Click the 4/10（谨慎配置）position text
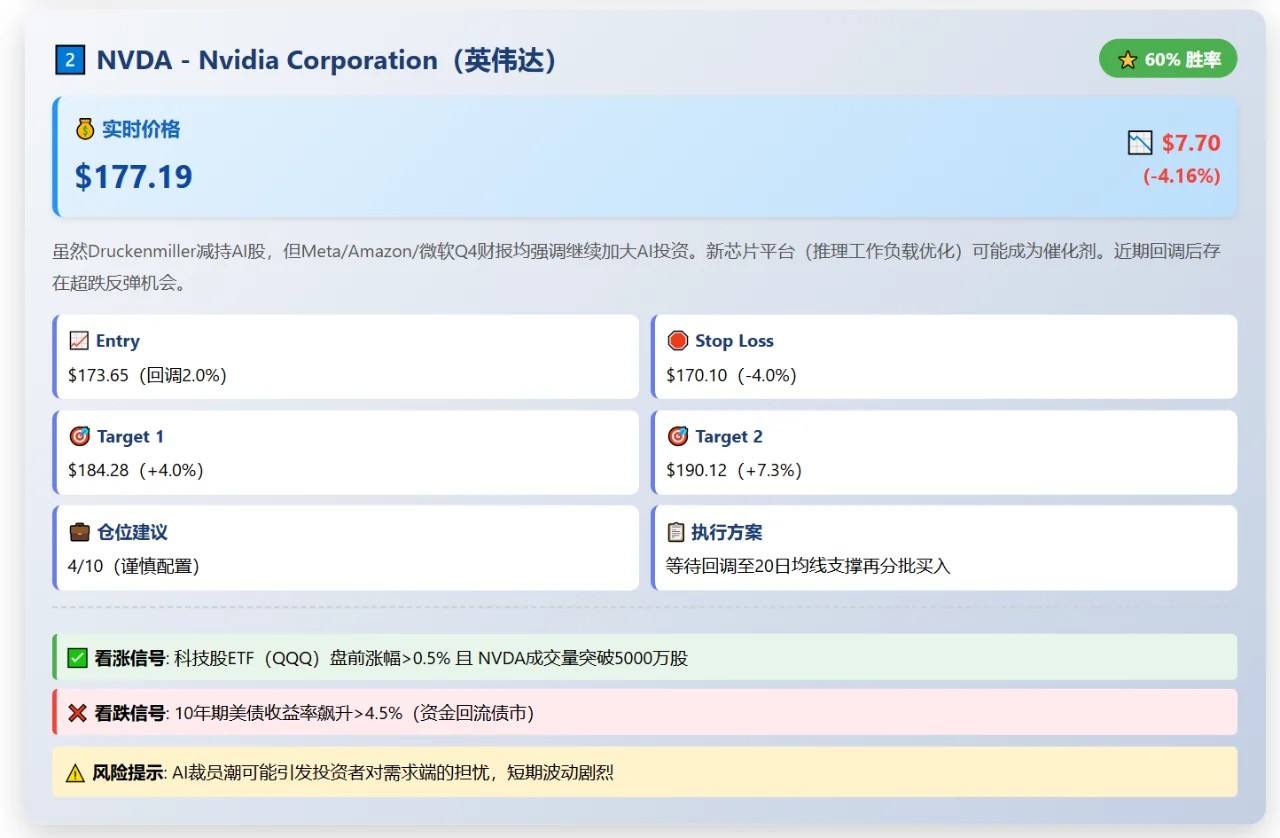The height and width of the screenshot is (838, 1280). (x=134, y=566)
